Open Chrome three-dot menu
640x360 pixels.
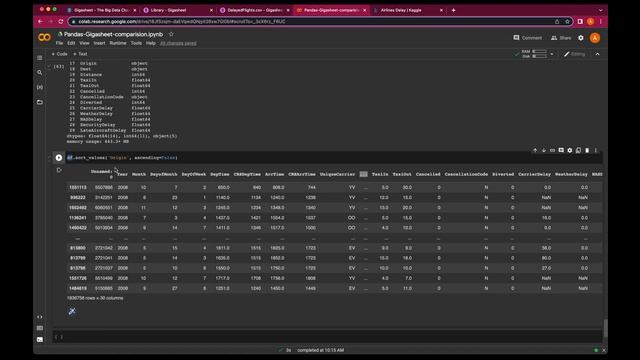pyautogui.click(x=601, y=22)
